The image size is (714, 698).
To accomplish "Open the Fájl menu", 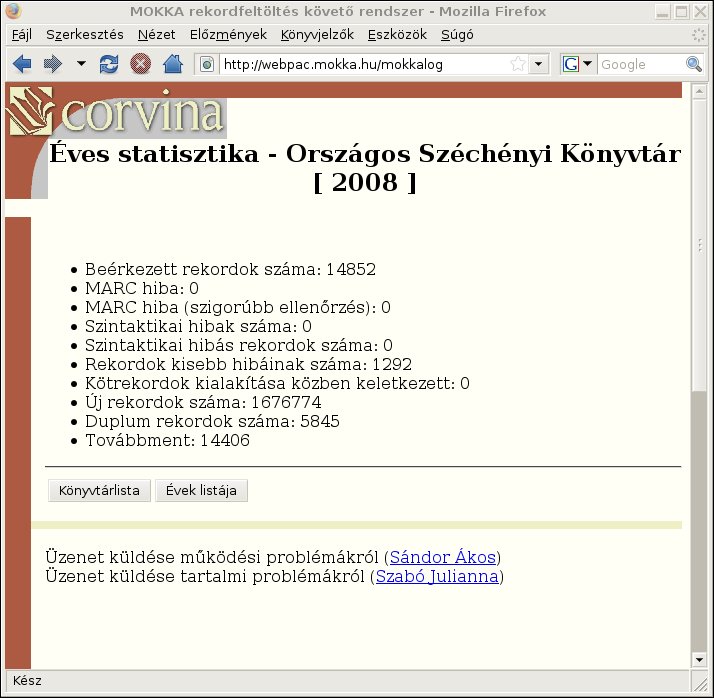I will click(x=22, y=35).
